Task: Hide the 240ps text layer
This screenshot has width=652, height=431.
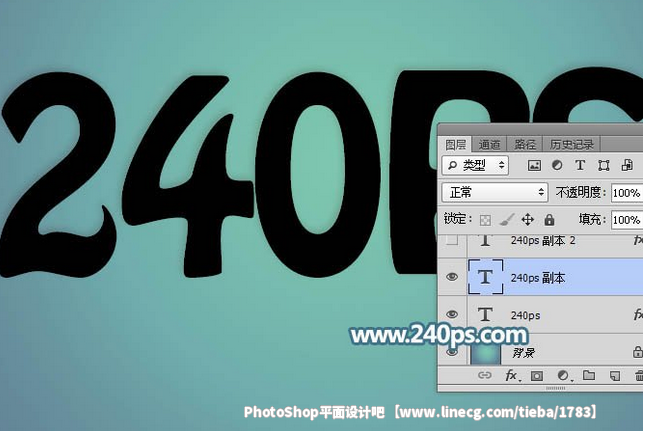Action: click(452, 314)
